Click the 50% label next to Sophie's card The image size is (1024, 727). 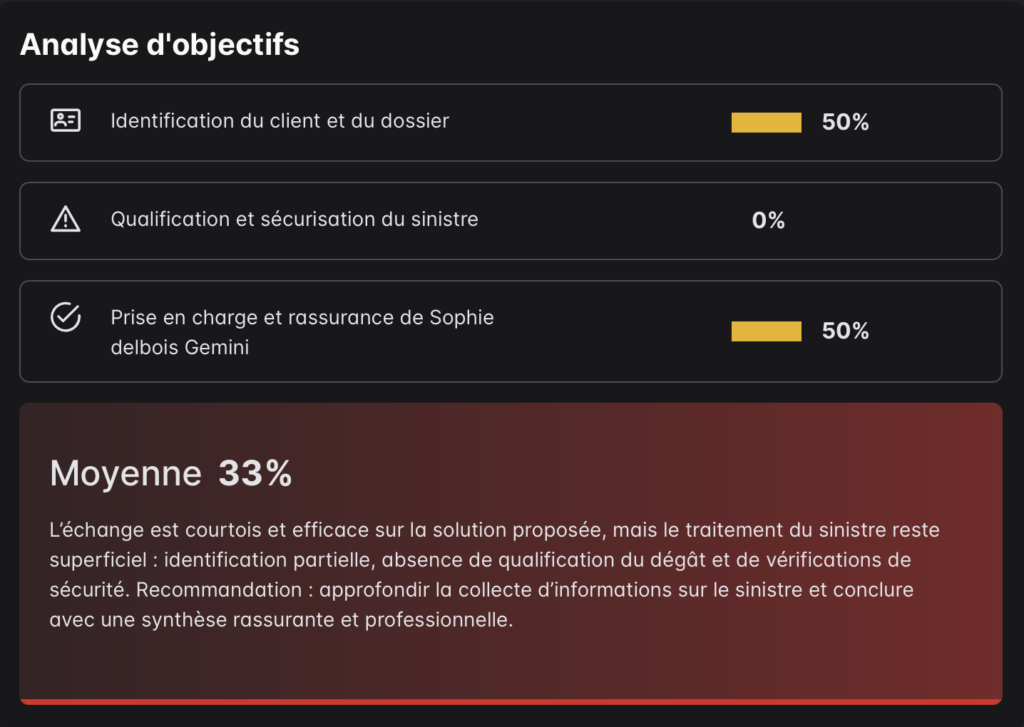point(845,330)
